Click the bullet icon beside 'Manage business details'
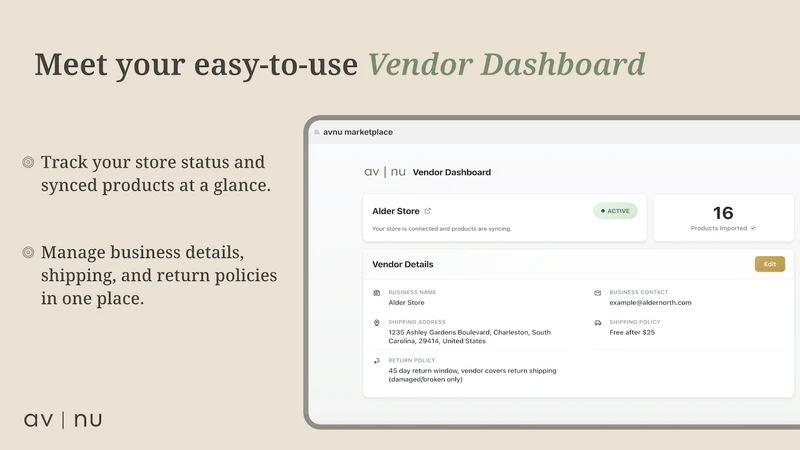 (x=28, y=253)
